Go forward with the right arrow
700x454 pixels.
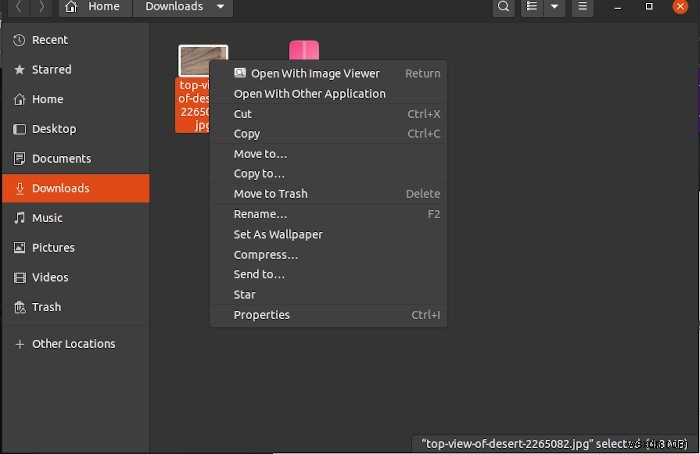(42, 6)
